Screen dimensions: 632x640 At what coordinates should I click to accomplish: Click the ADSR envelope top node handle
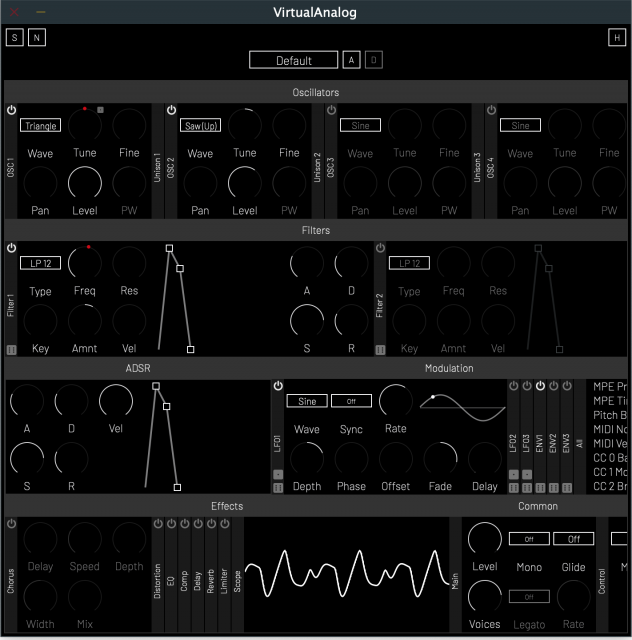156,386
